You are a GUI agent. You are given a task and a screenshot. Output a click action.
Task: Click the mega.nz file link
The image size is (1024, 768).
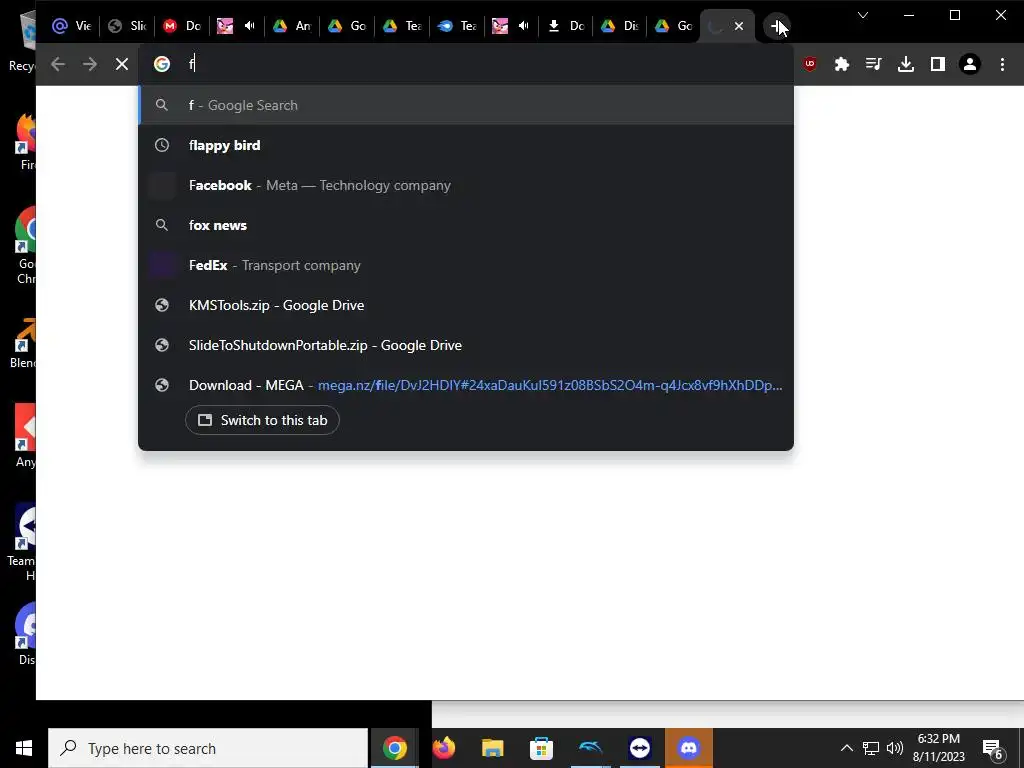[550, 385]
